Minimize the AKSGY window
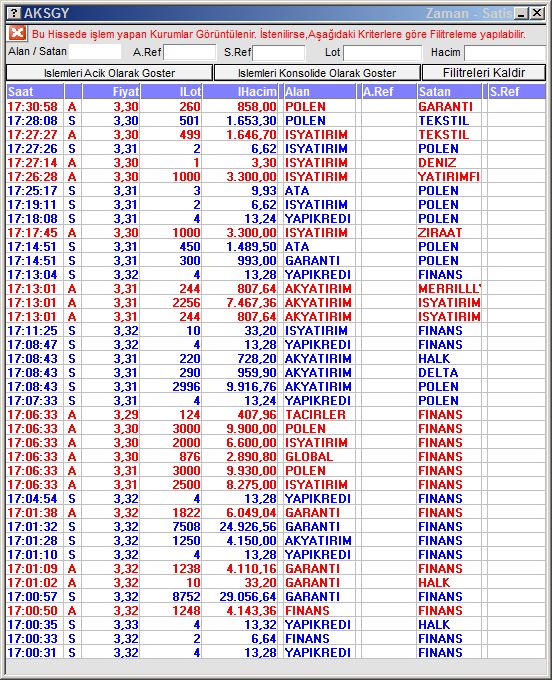552x680 pixels. click(522, 13)
